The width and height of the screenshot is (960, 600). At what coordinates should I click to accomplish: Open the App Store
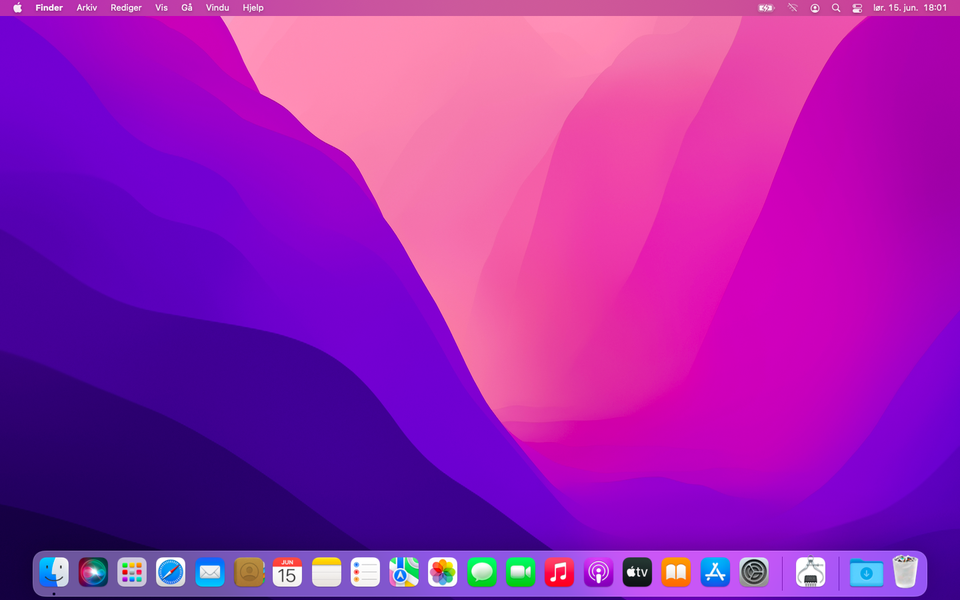pyautogui.click(x=715, y=572)
